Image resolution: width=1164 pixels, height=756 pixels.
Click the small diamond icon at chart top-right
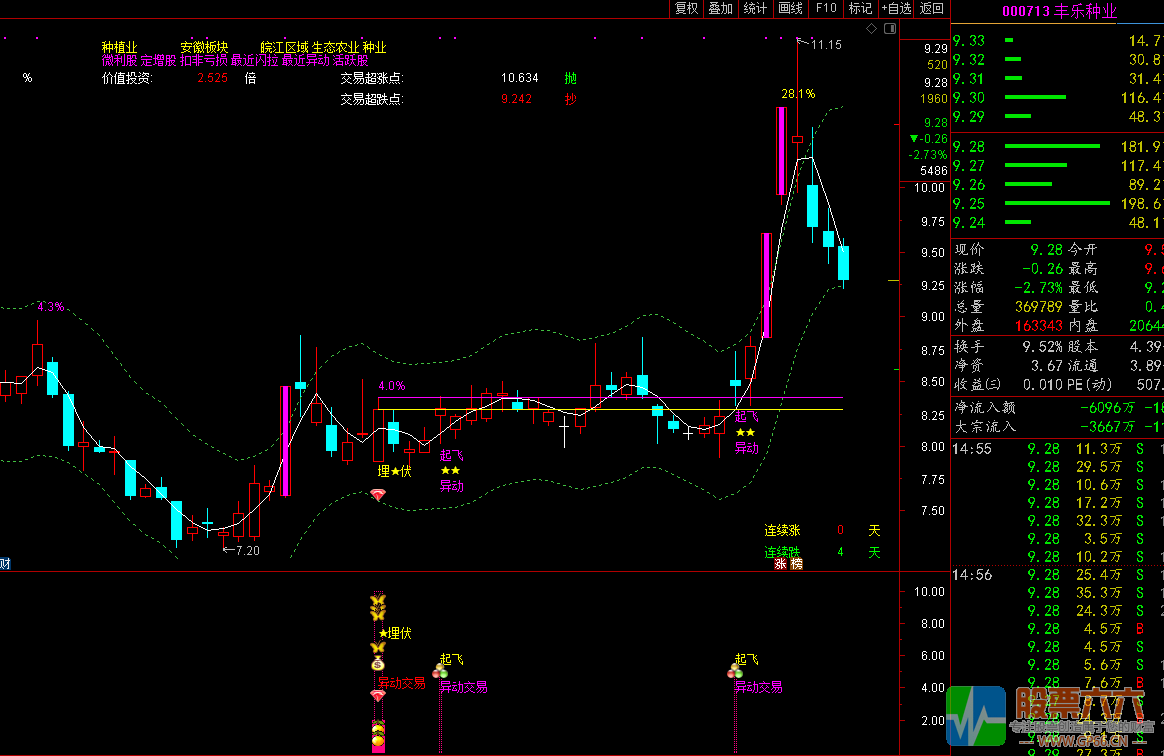(871, 30)
